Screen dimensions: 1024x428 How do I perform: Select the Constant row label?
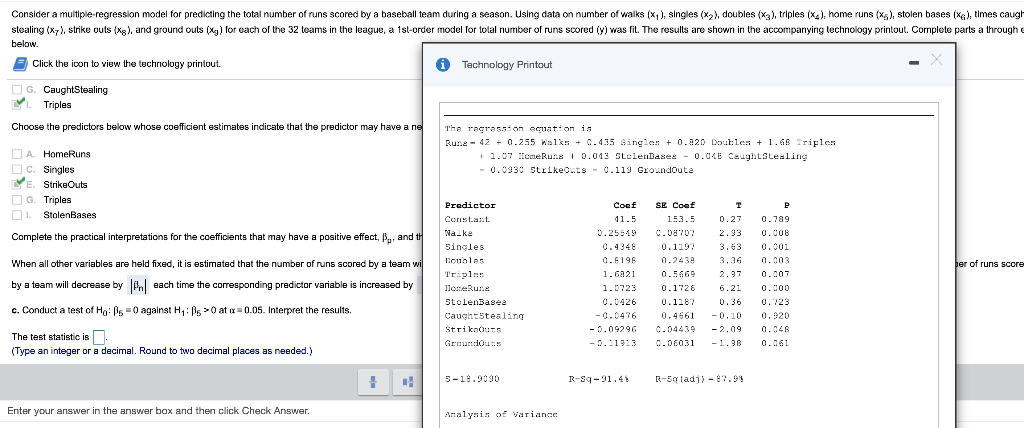[x=467, y=220]
